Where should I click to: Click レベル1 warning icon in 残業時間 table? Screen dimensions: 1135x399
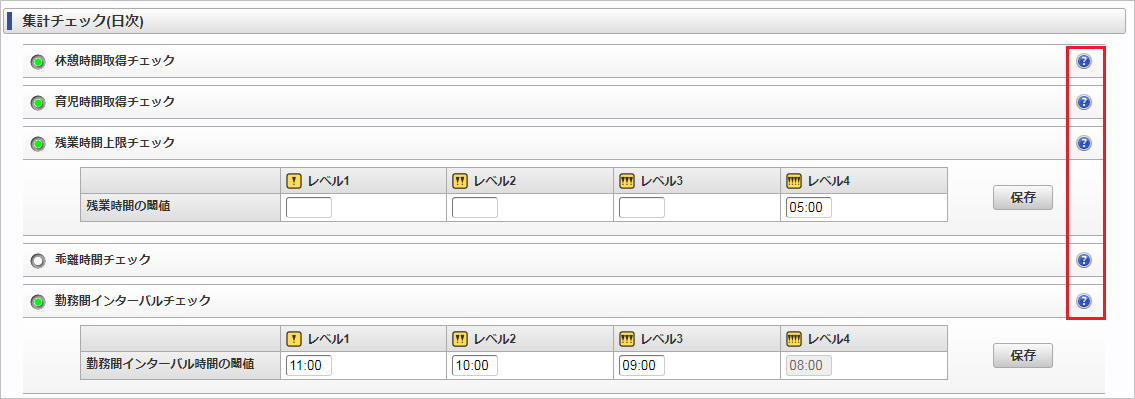pos(294,180)
